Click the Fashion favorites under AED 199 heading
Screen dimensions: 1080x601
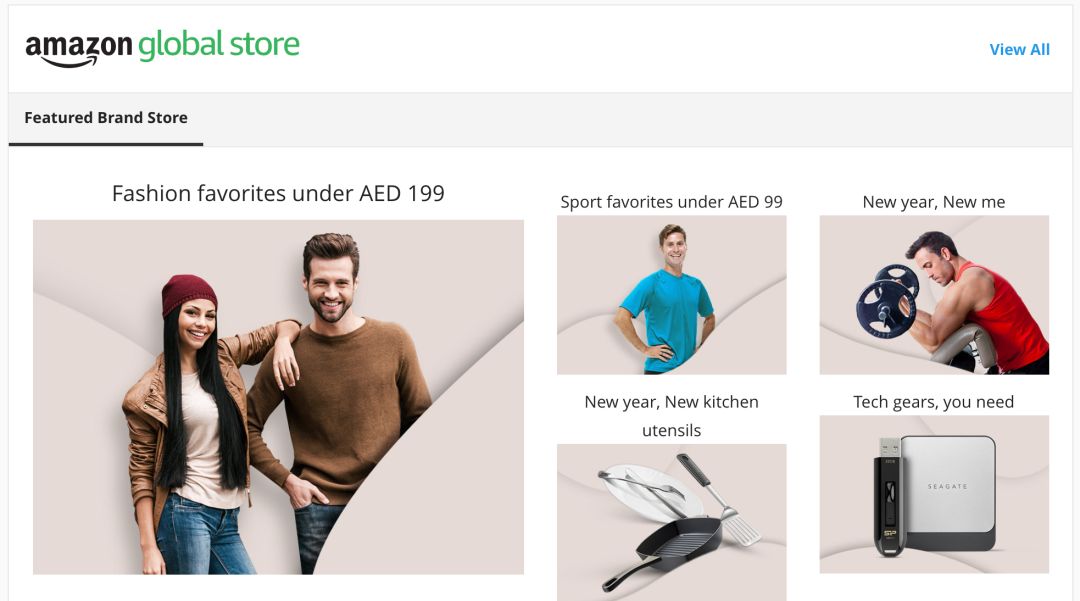click(x=278, y=193)
